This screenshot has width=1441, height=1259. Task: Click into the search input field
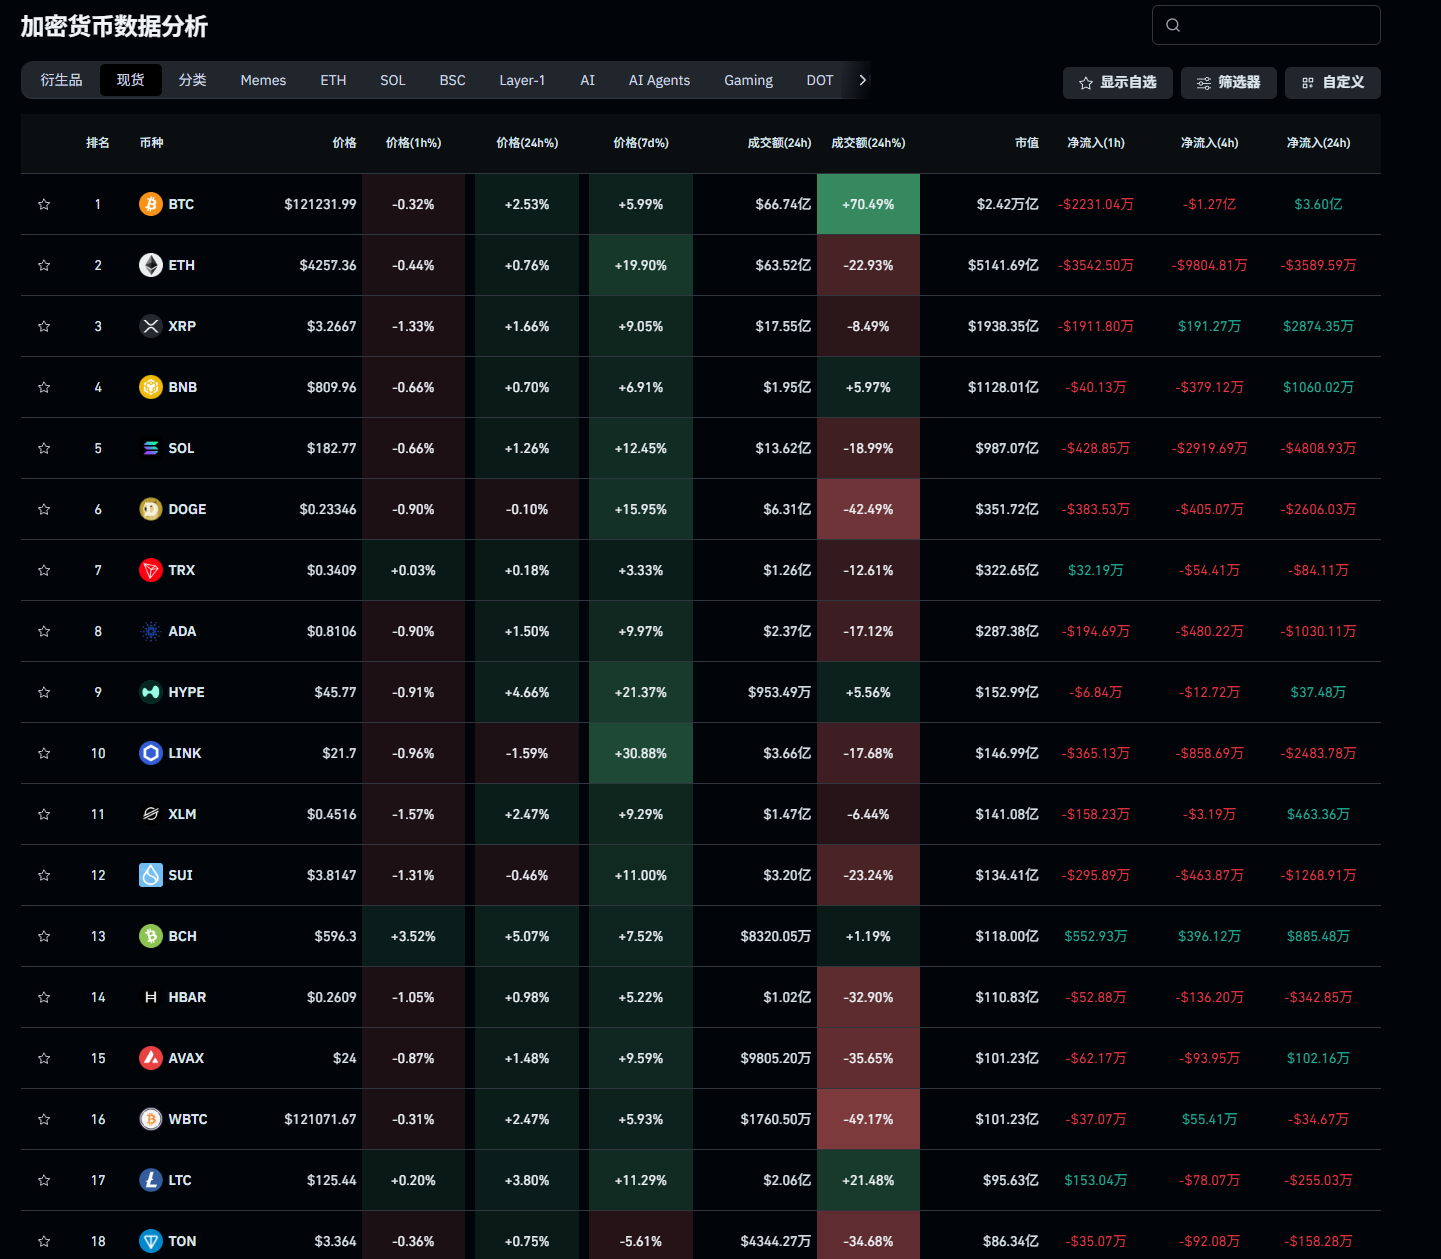(x=1266, y=25)
